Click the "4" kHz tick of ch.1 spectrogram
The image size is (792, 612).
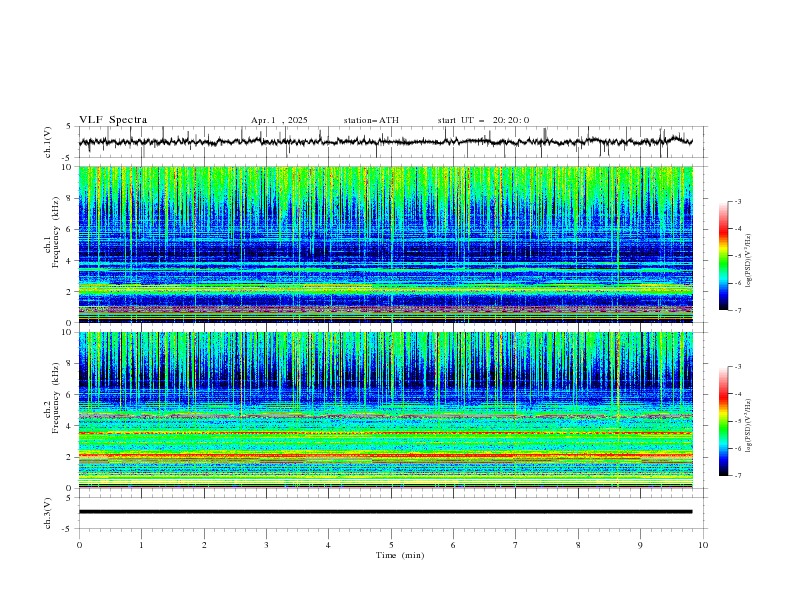pos(71,261)
